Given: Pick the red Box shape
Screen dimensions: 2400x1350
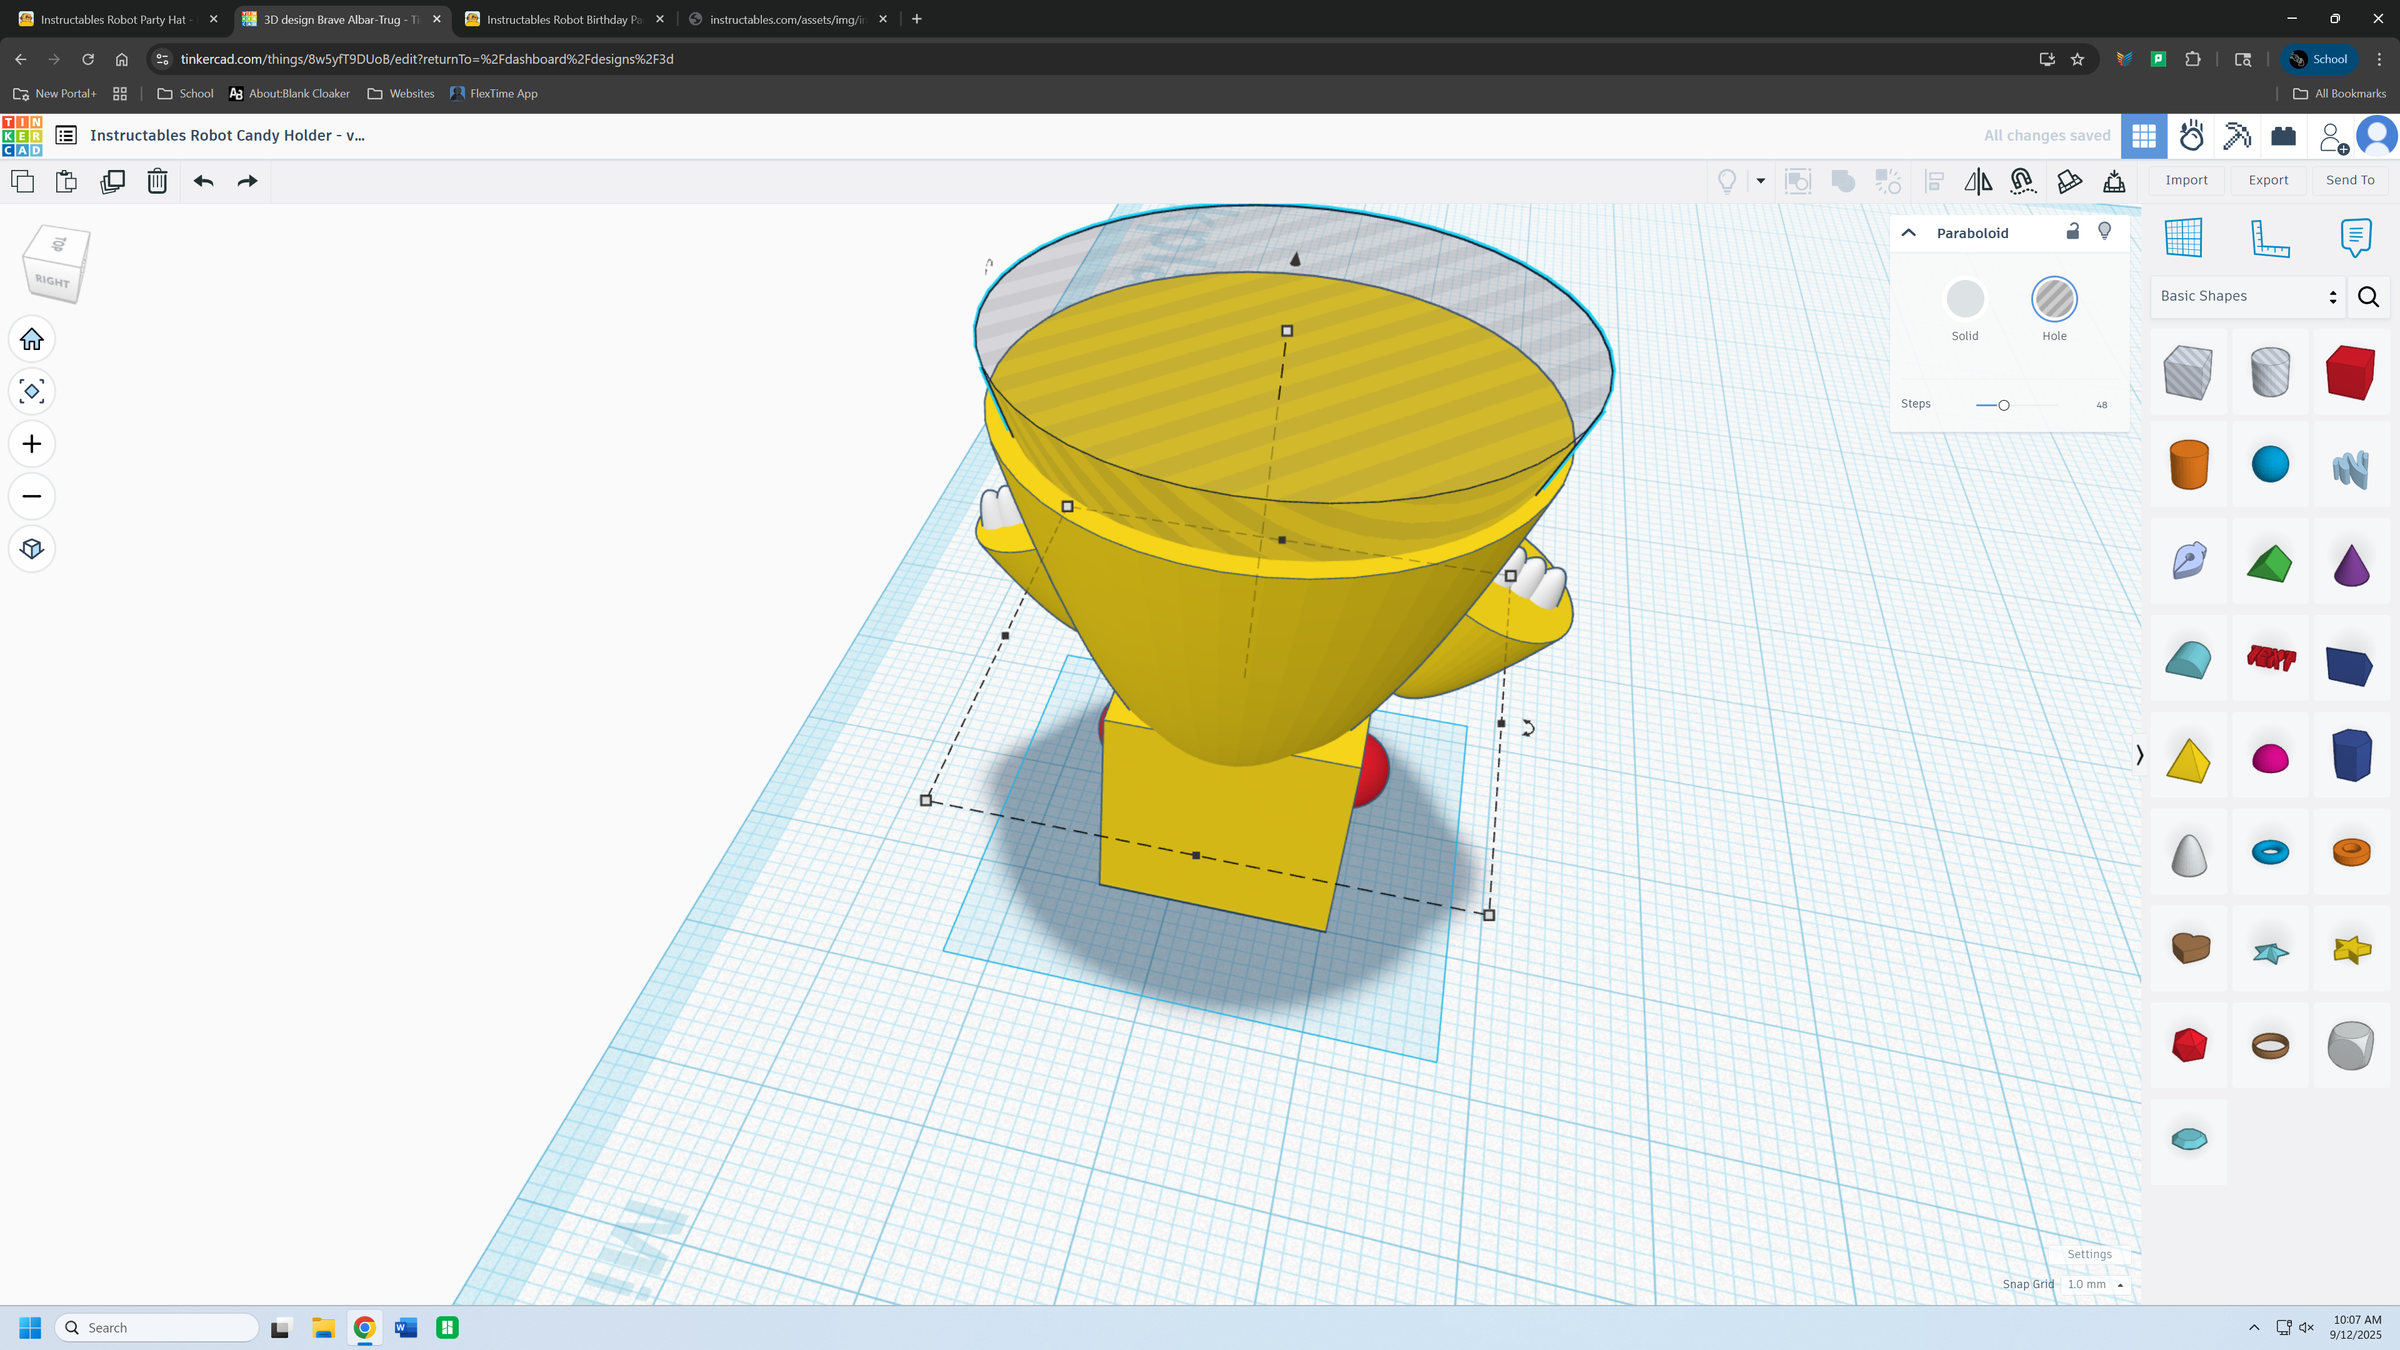Looking at the screenshot, I should coord(2350,372).
